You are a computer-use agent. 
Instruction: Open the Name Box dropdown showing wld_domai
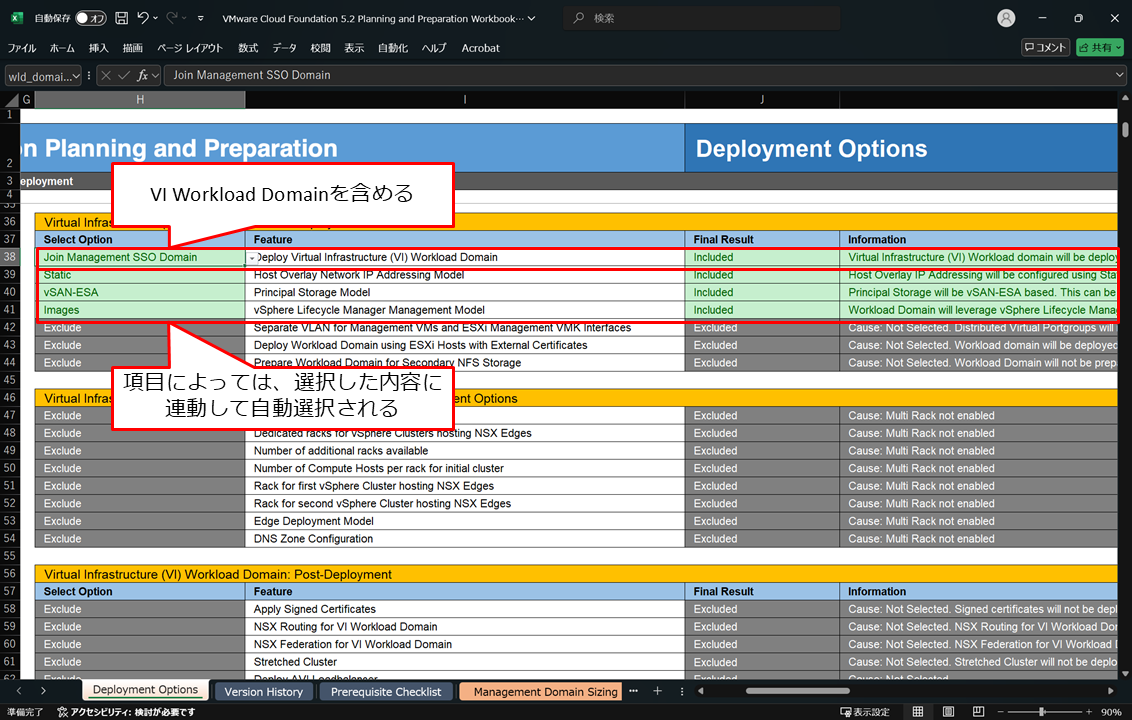tap(76, 76)
